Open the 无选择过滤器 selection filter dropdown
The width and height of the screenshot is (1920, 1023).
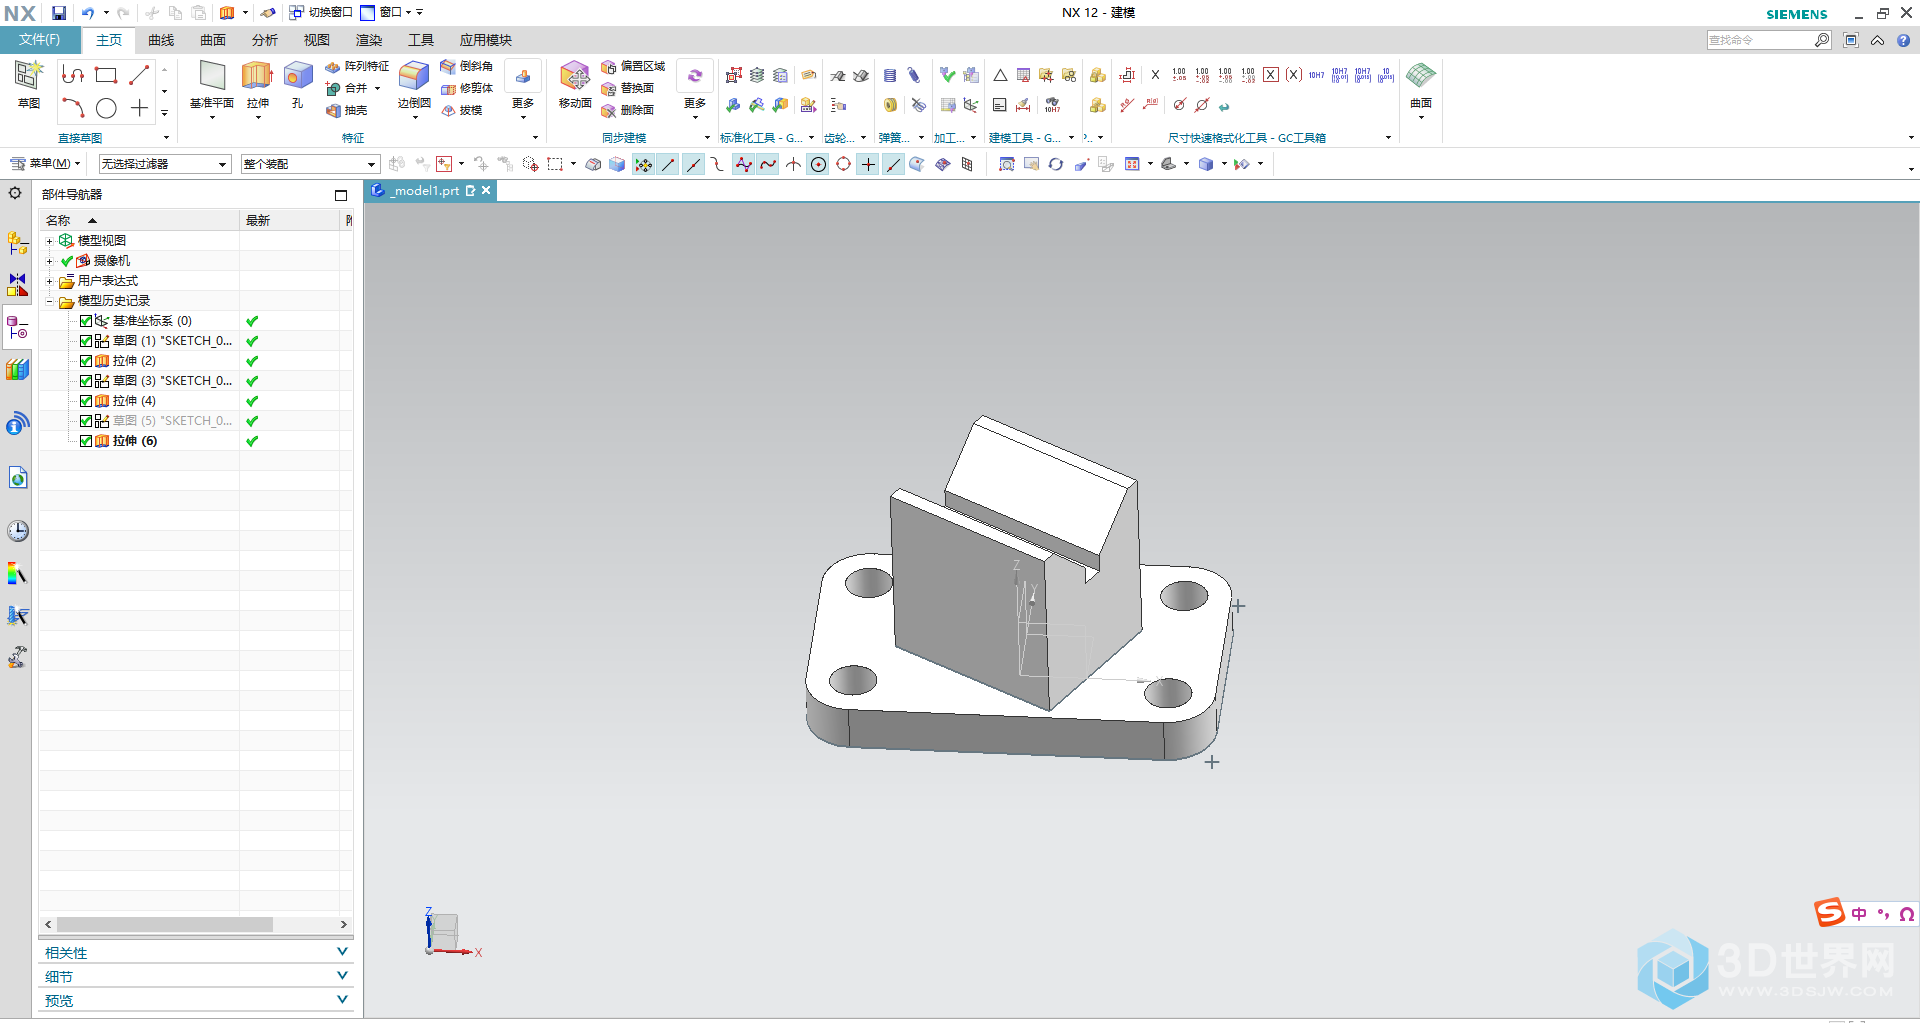[165, 164]
